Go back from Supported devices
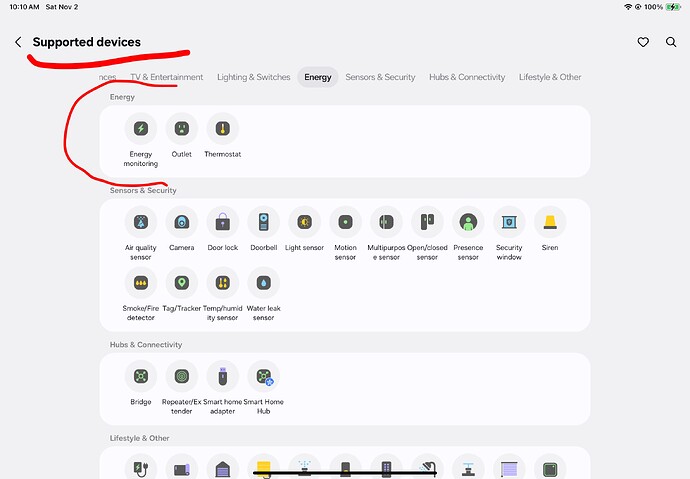Image resolution: width=690 pixels, height=479 pixels. pos(18,42)
